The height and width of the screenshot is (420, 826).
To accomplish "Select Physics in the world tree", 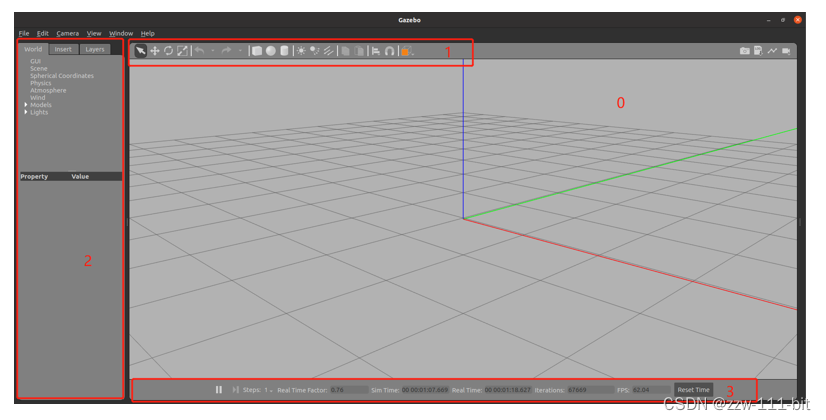I will (41, 83).
